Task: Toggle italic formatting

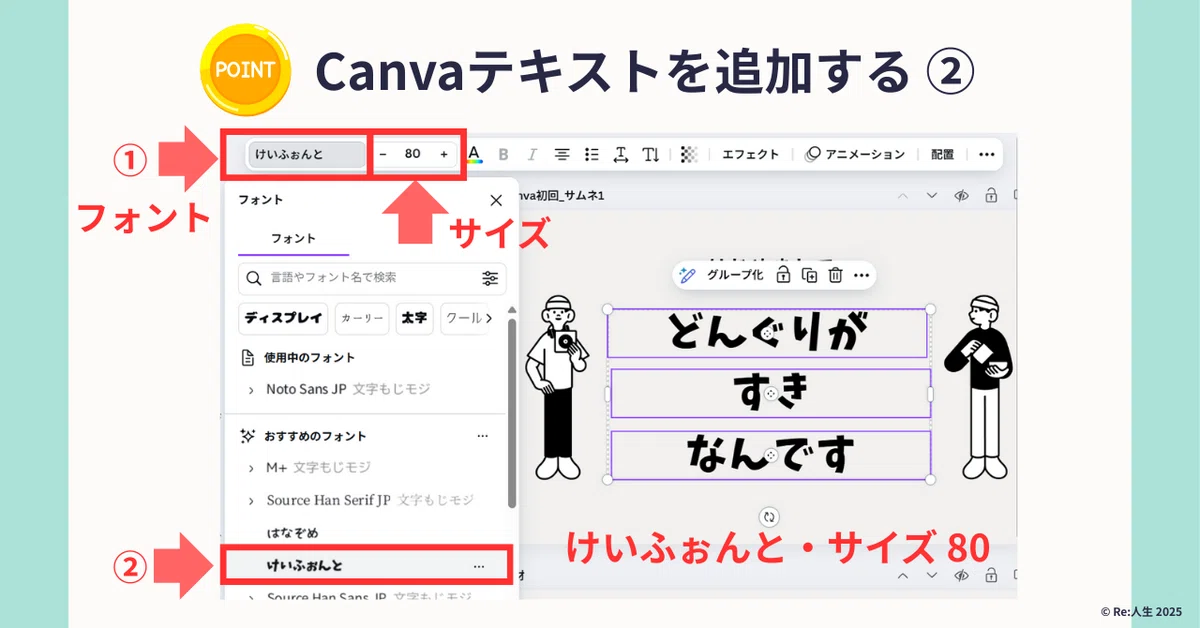Action: point(532,154)
